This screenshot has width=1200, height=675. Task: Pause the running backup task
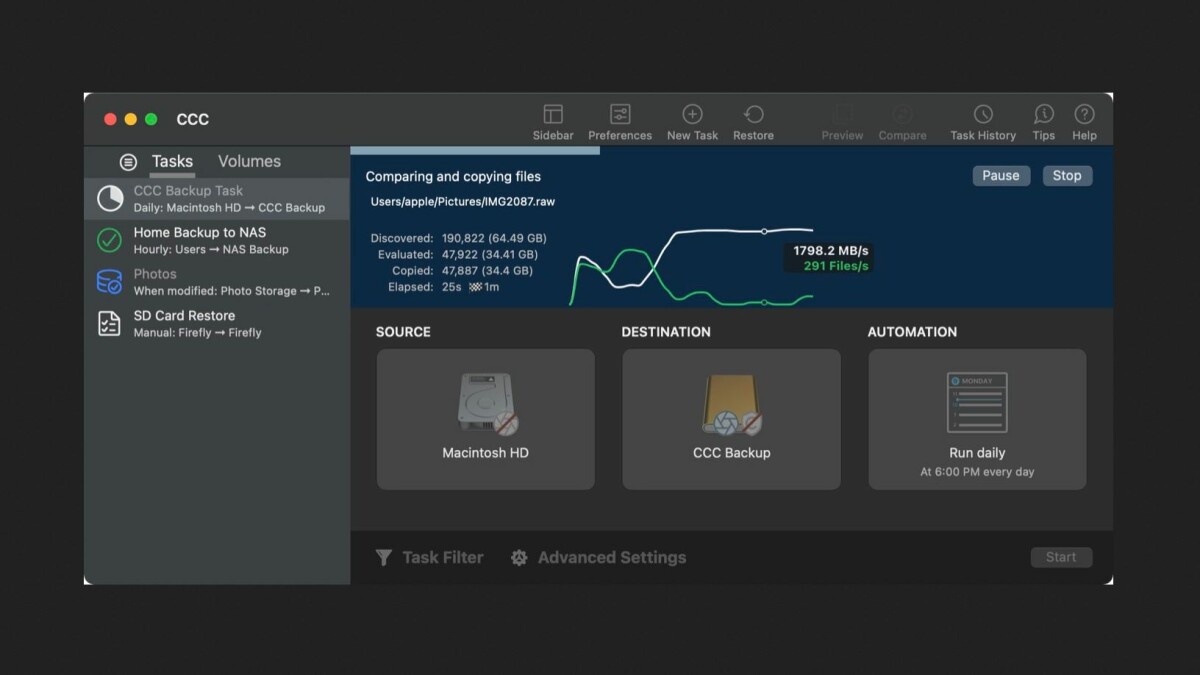click(1000, 175)
